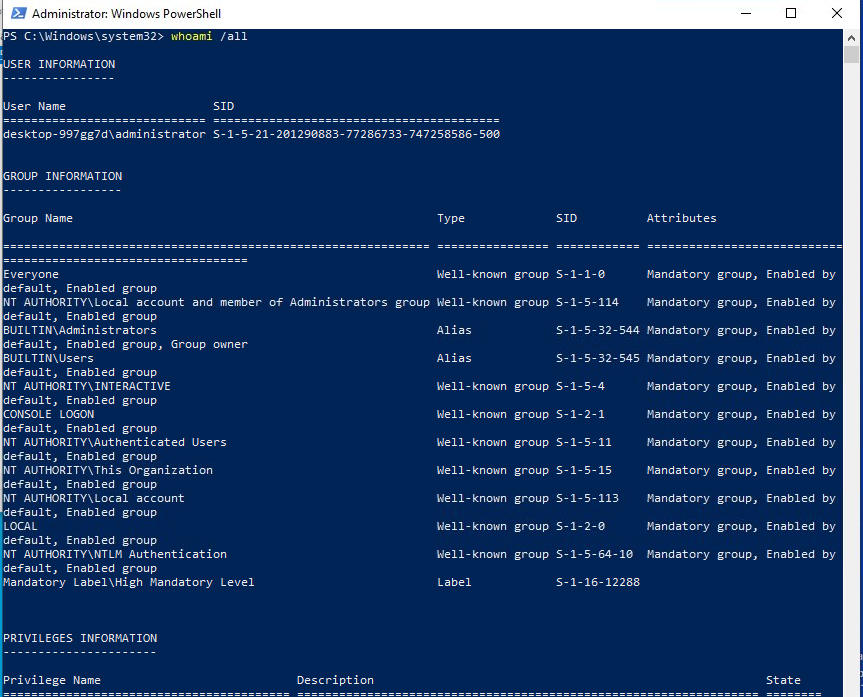
Task: Click the BUILTIN\Administrators group name
Action: point(80,330)
